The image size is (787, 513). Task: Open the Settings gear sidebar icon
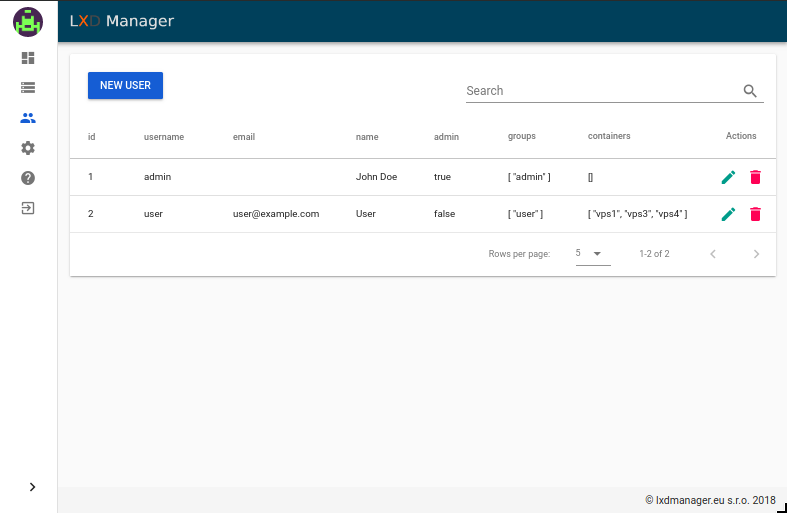28,148
